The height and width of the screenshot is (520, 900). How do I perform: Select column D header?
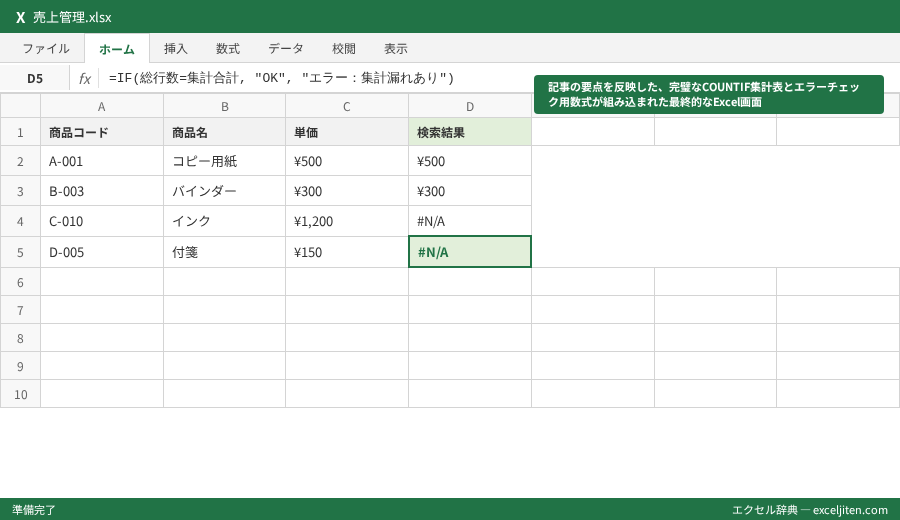click(x=470, y=106)
